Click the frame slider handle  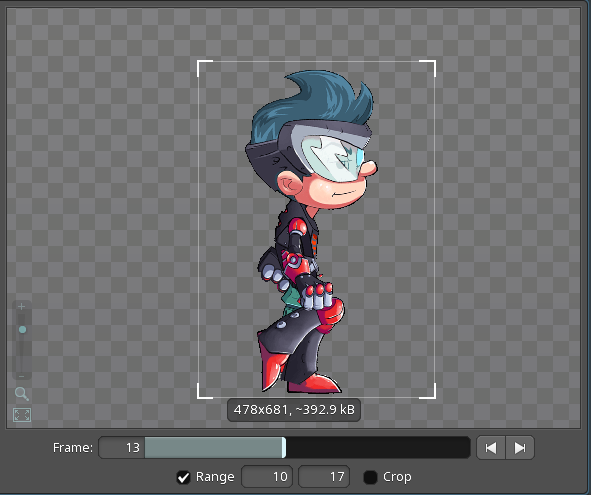coord(284,447)
